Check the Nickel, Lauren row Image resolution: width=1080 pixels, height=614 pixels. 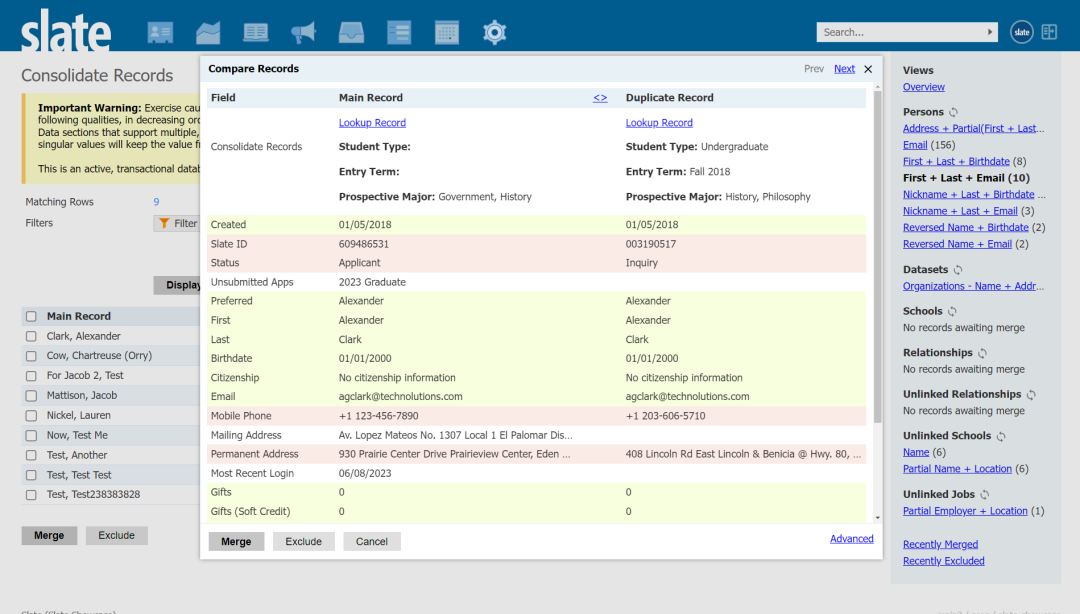pyautogui.click(x=31, y=416)
